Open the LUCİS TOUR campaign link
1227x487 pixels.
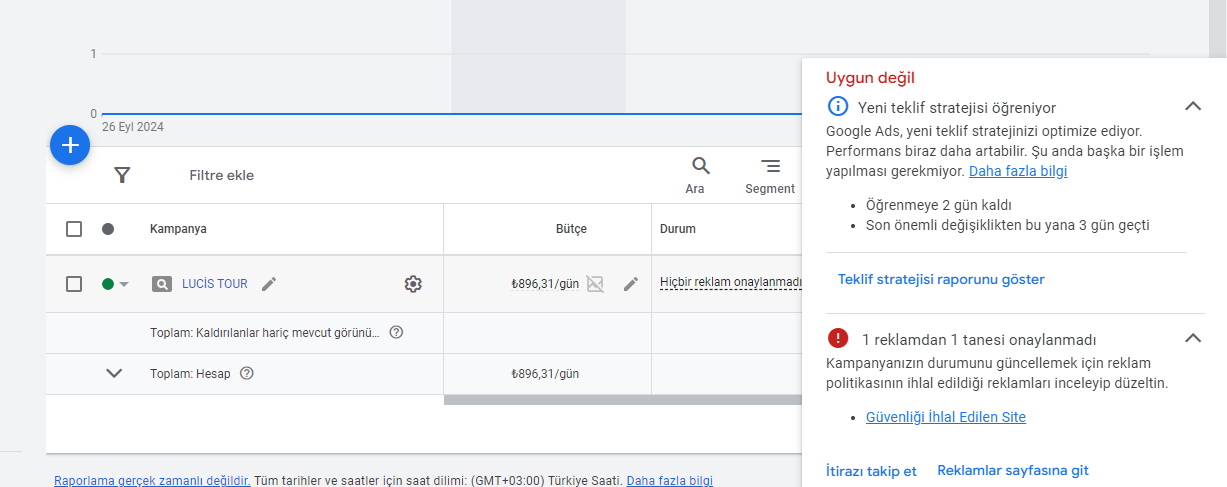click(215, 284)
